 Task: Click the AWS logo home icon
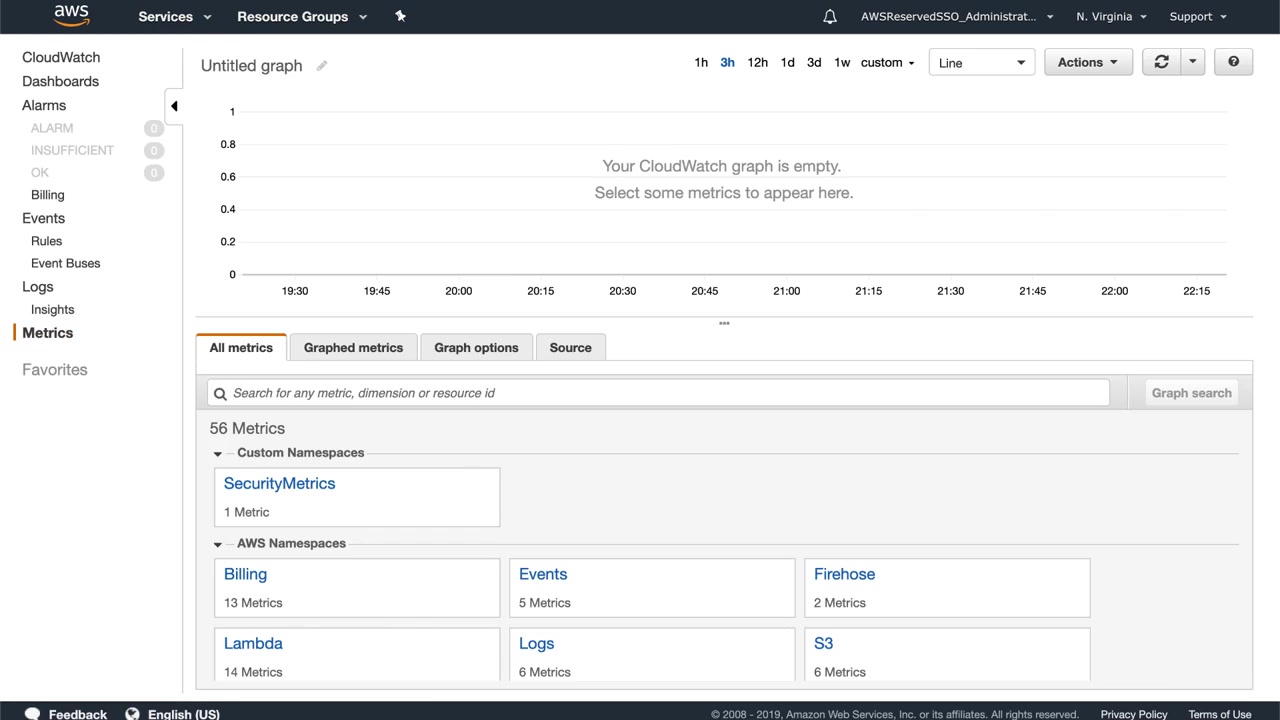pos(71,16)
